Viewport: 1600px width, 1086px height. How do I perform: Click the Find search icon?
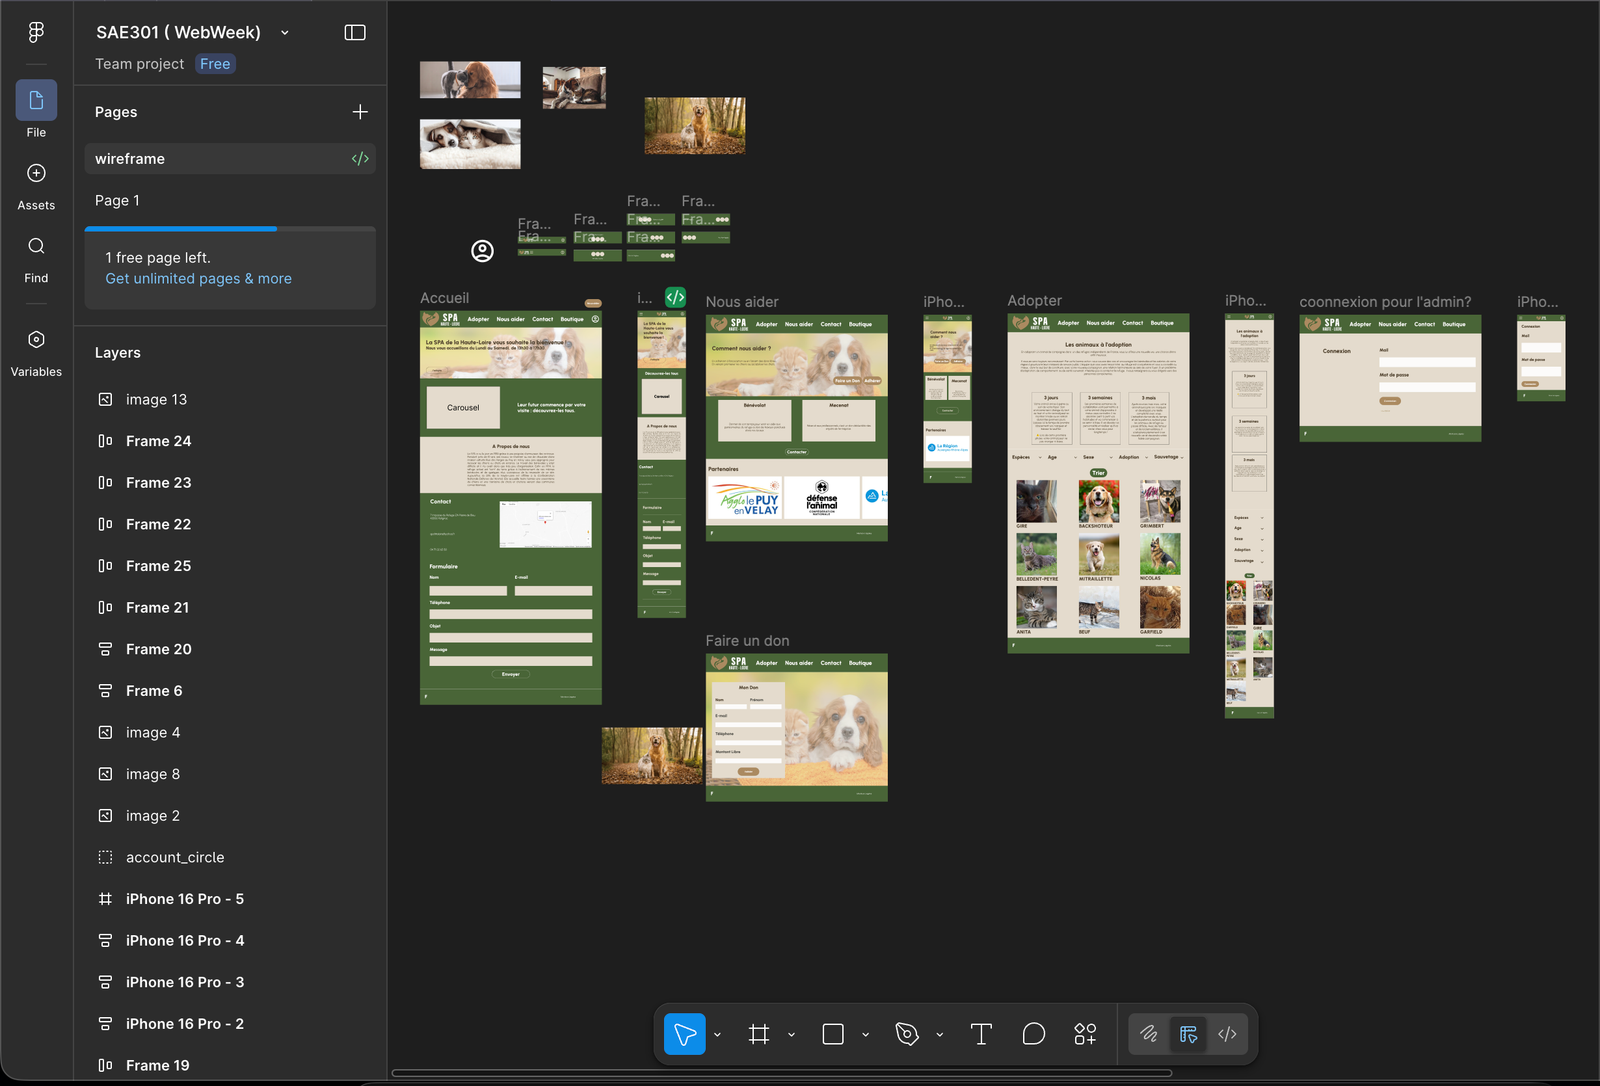pyautogui.click(x=36, y=247)
